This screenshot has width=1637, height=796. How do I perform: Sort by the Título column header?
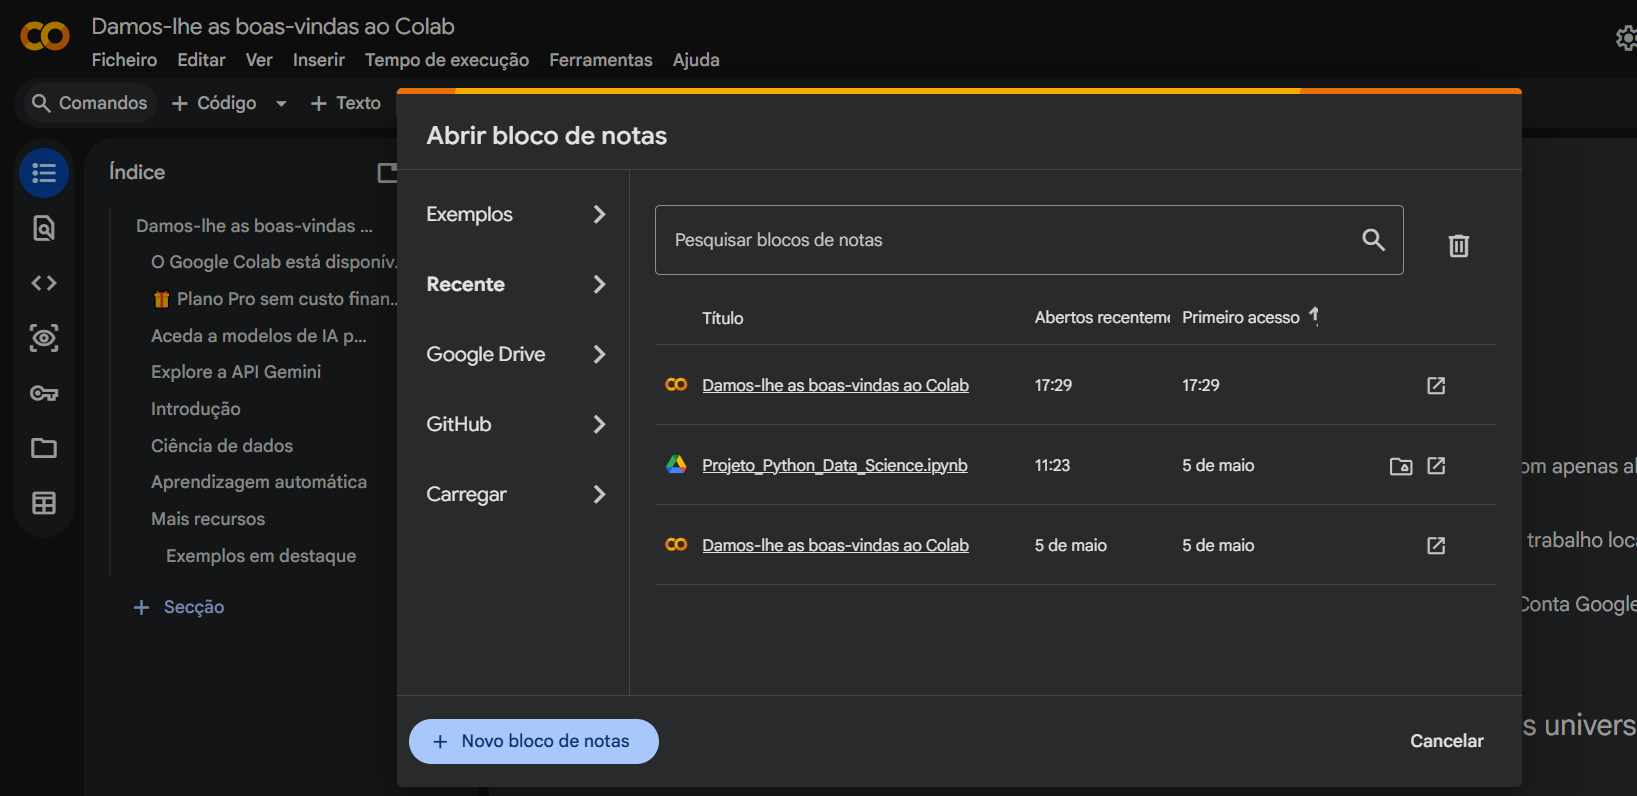[723, 318]
